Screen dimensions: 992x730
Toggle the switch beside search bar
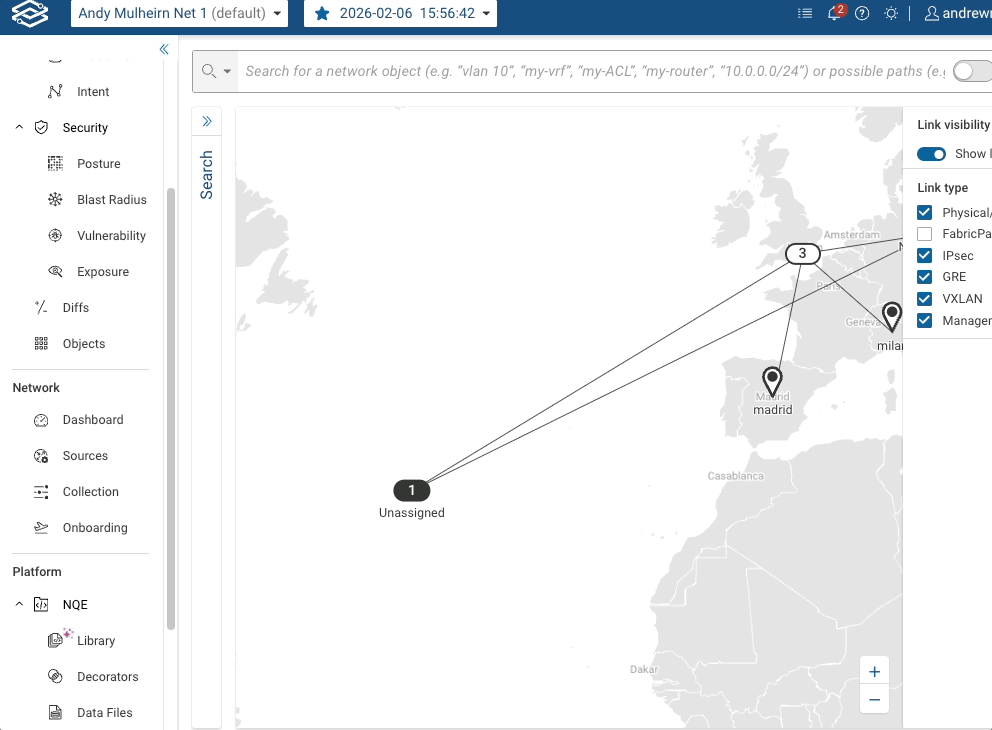[972, 71]
